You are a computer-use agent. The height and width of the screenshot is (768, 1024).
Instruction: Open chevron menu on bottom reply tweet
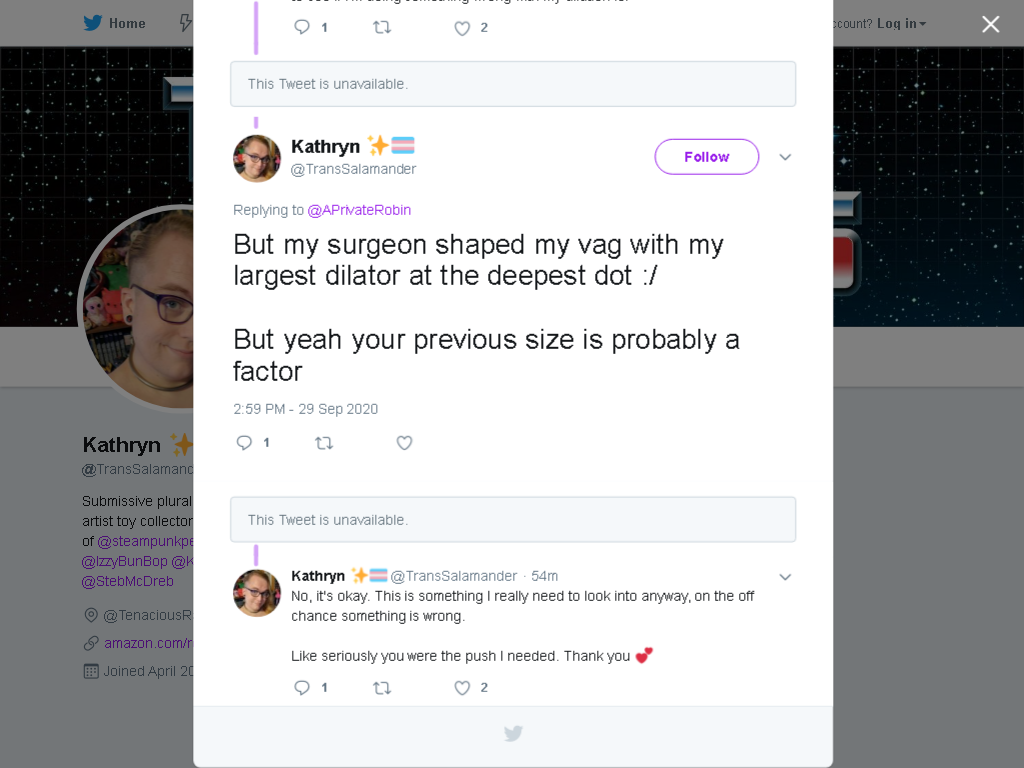click(x=785, y=577)
